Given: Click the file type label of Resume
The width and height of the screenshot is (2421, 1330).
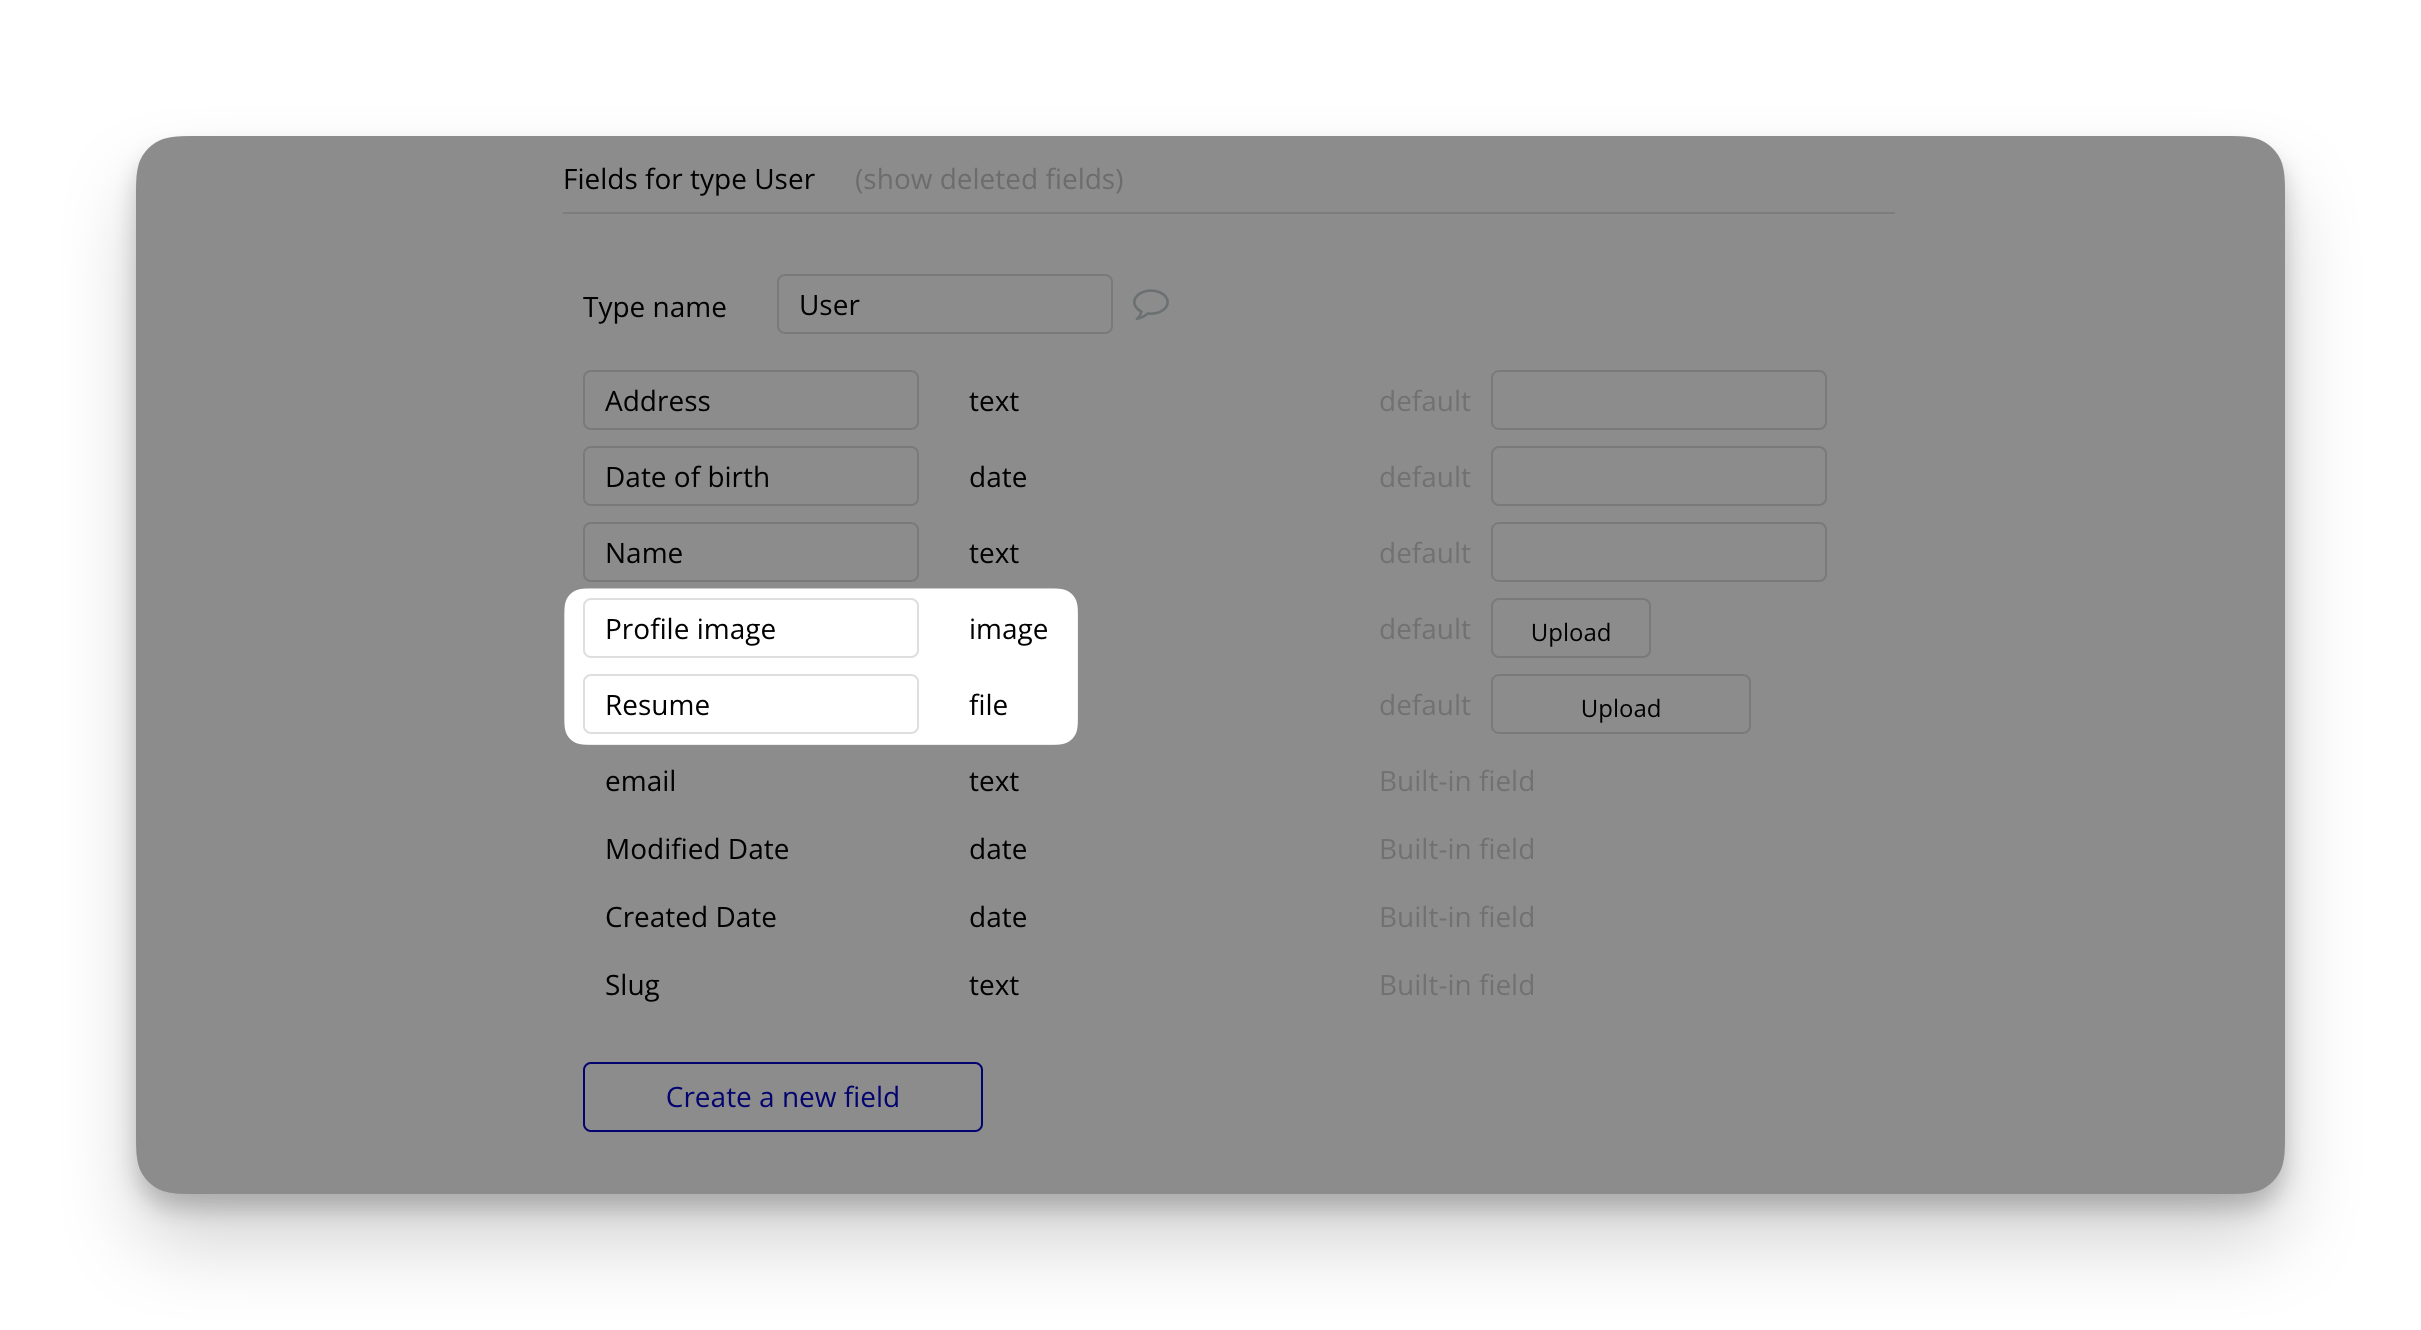Looking at the screenshot, I should click(987, 705).
